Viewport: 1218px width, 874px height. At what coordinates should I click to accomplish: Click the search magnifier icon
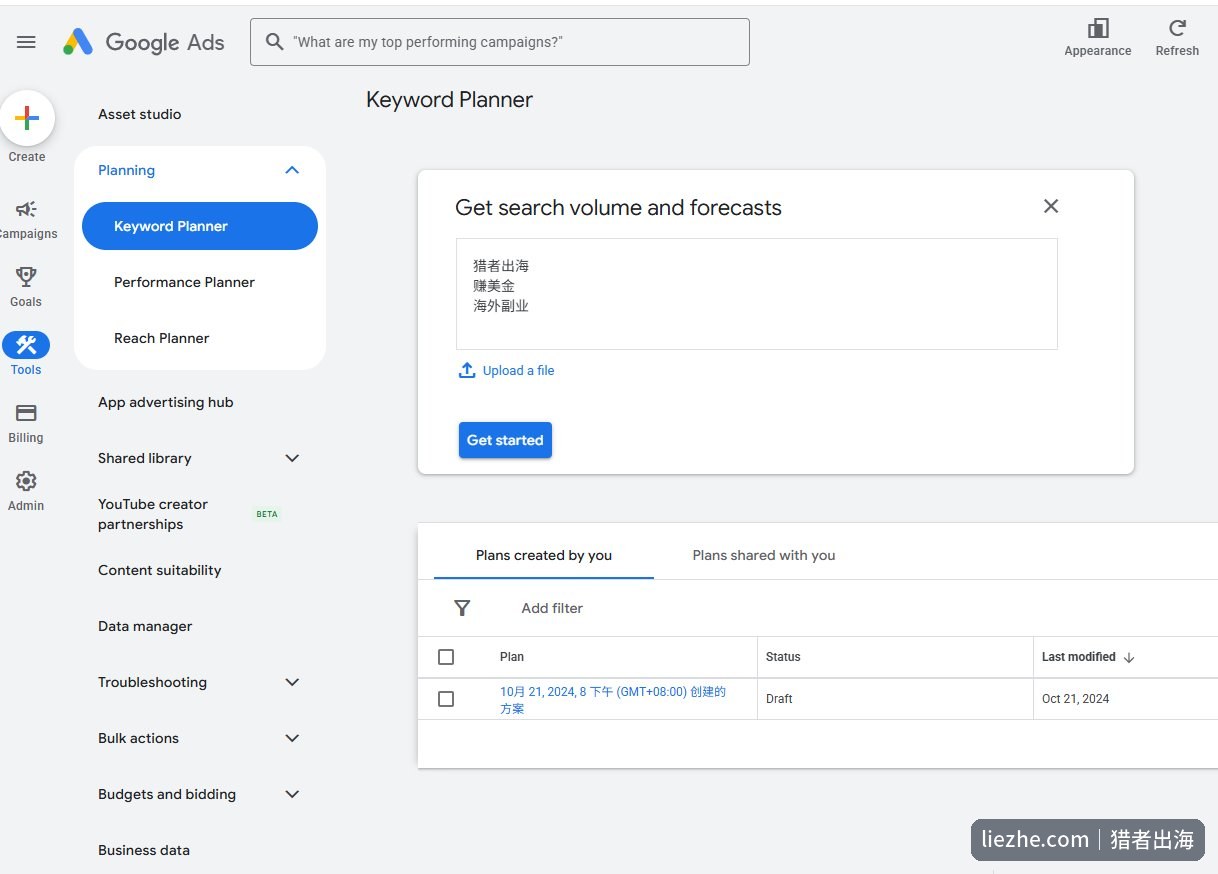pos(274,42)
